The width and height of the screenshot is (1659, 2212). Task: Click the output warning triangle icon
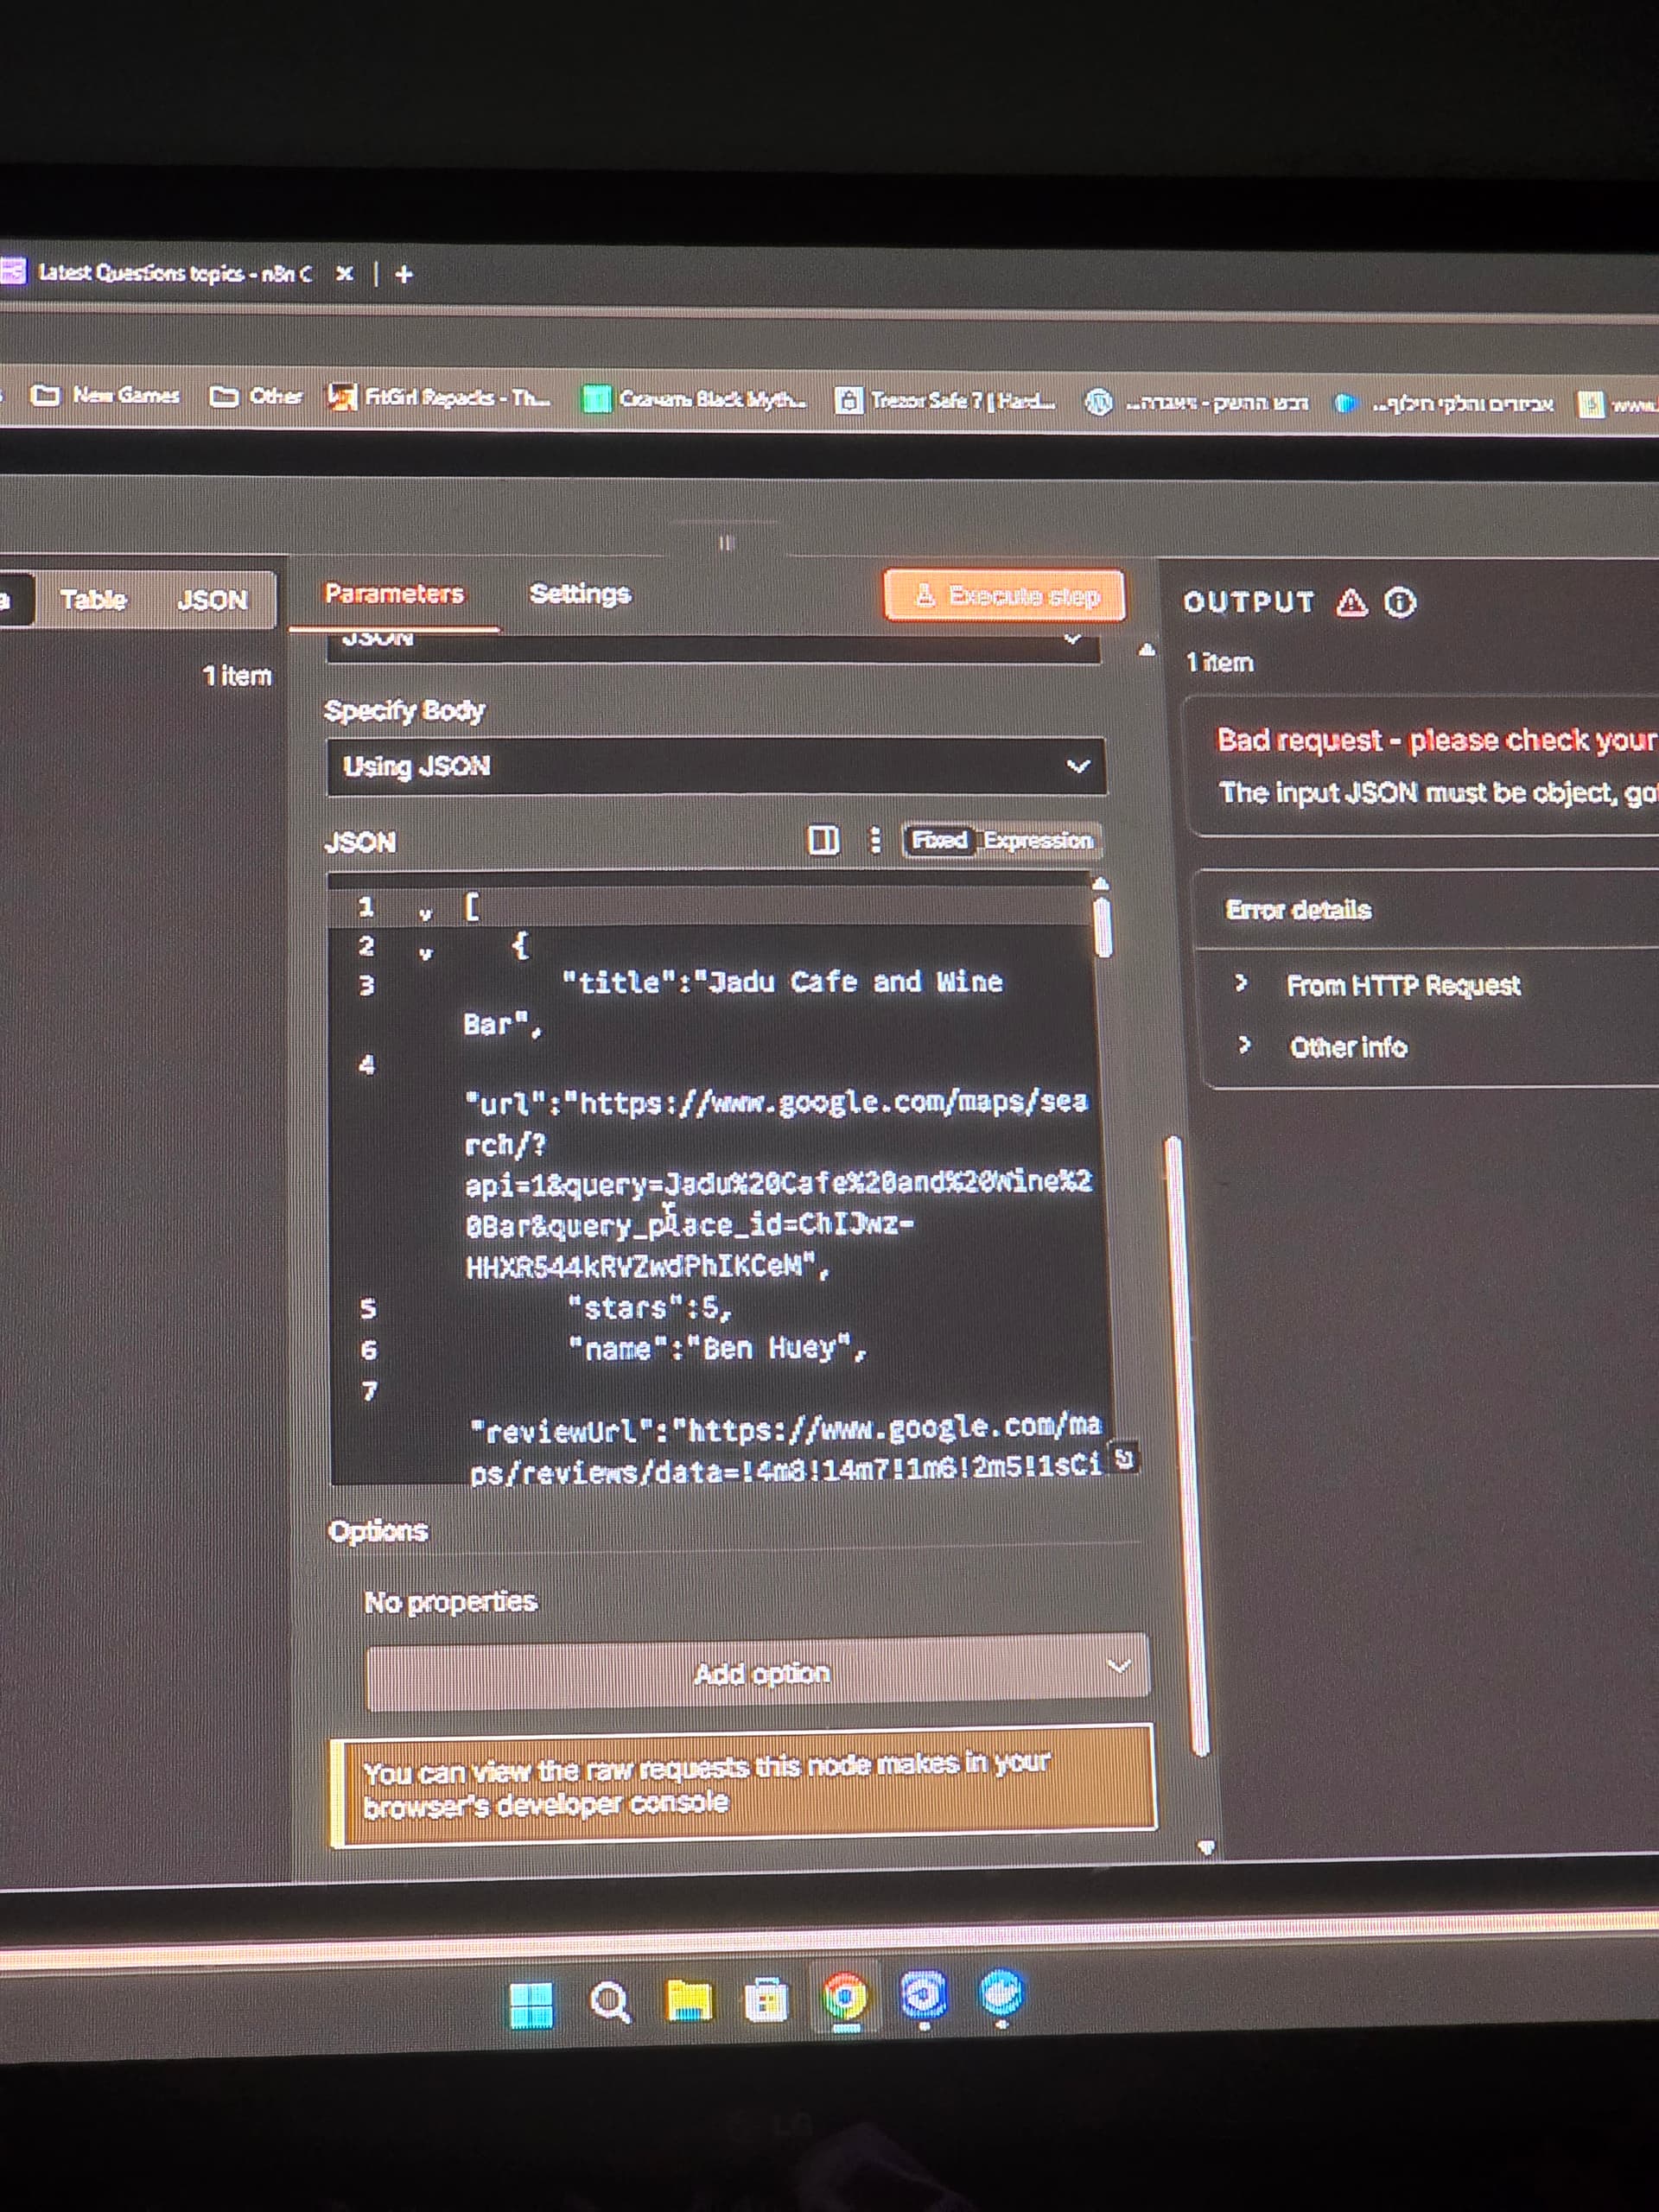[x=1351, y=602]
